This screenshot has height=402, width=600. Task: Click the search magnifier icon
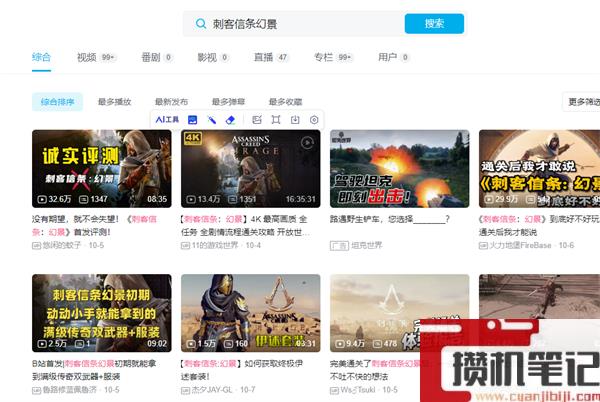pyautogui.click(x=201, y=24)
